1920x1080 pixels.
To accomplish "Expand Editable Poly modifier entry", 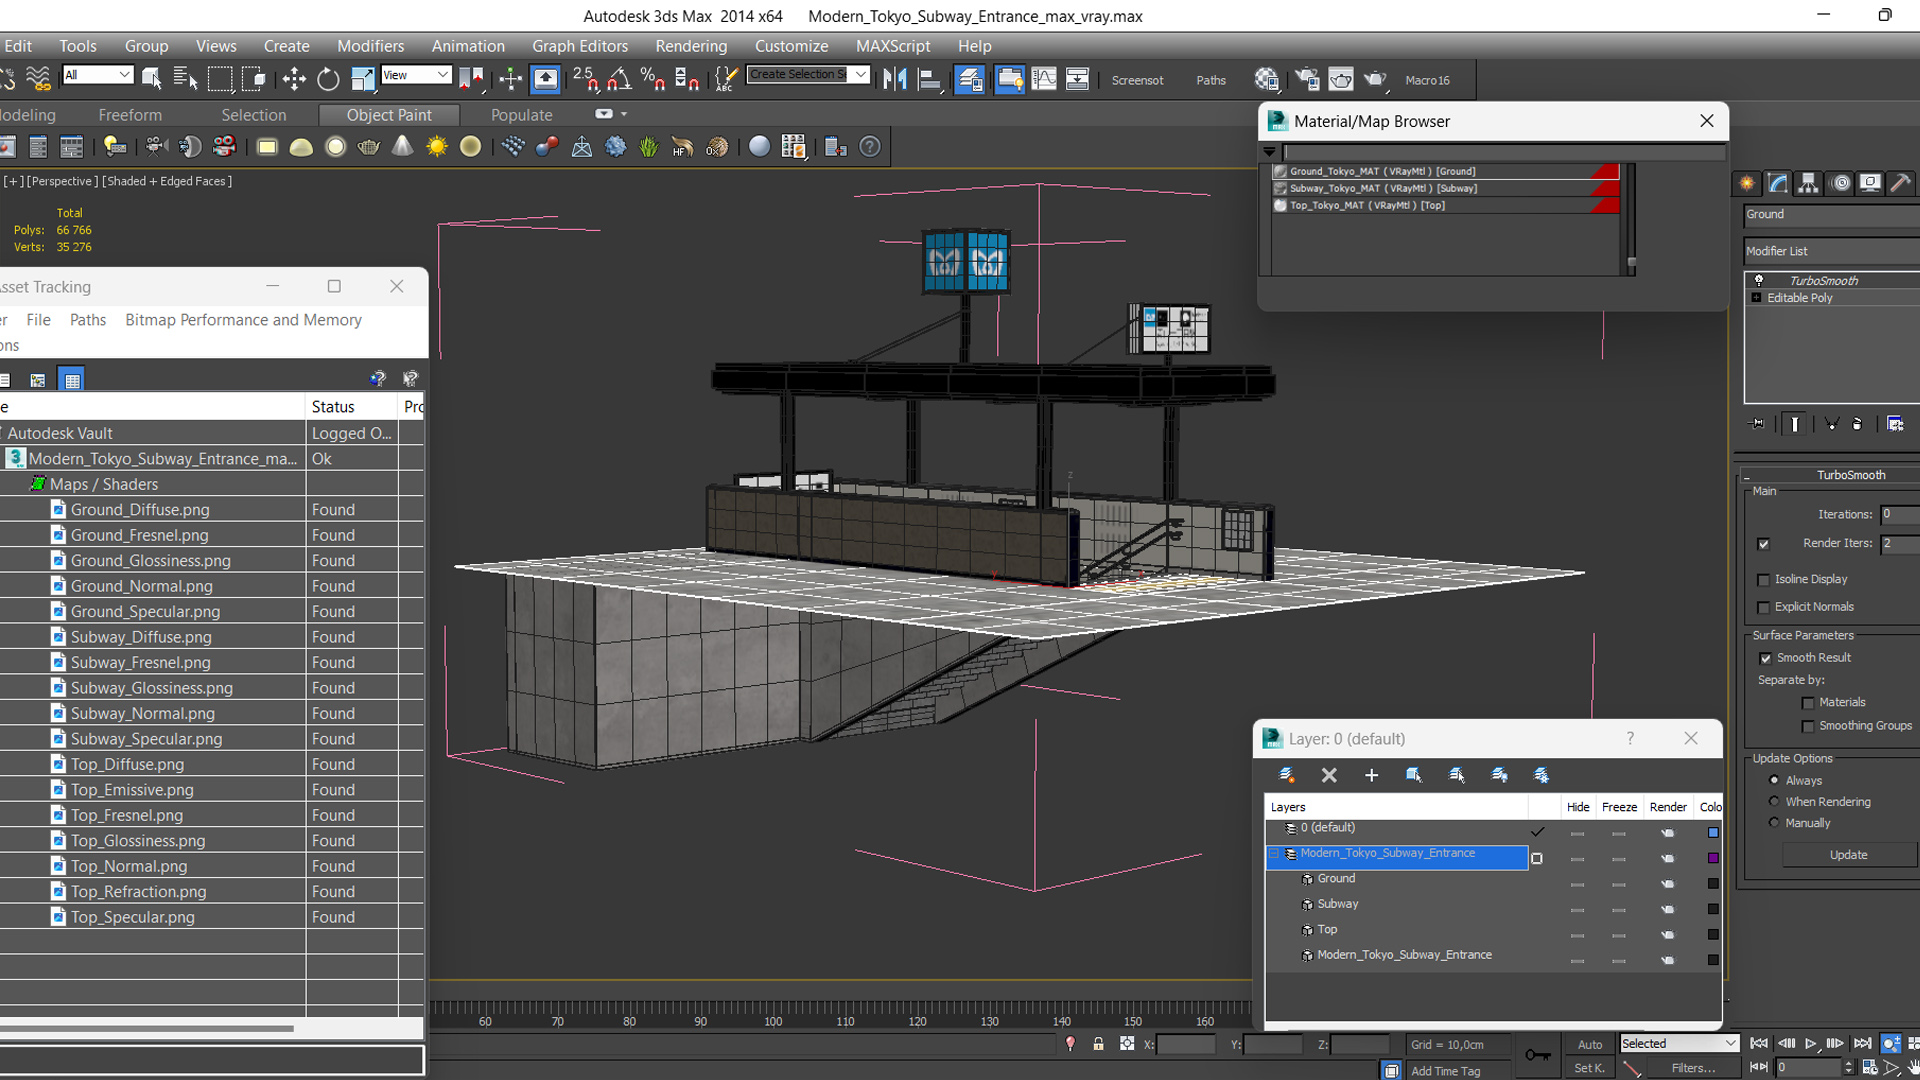I will (1757, 298).
